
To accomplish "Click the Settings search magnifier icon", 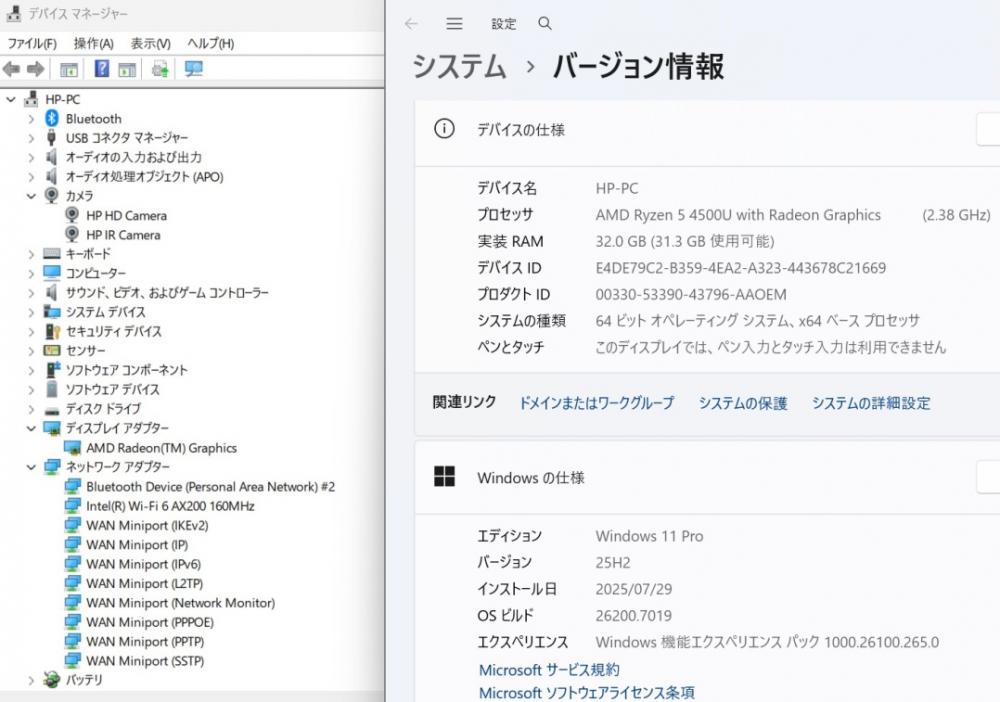I will point(545,24).
